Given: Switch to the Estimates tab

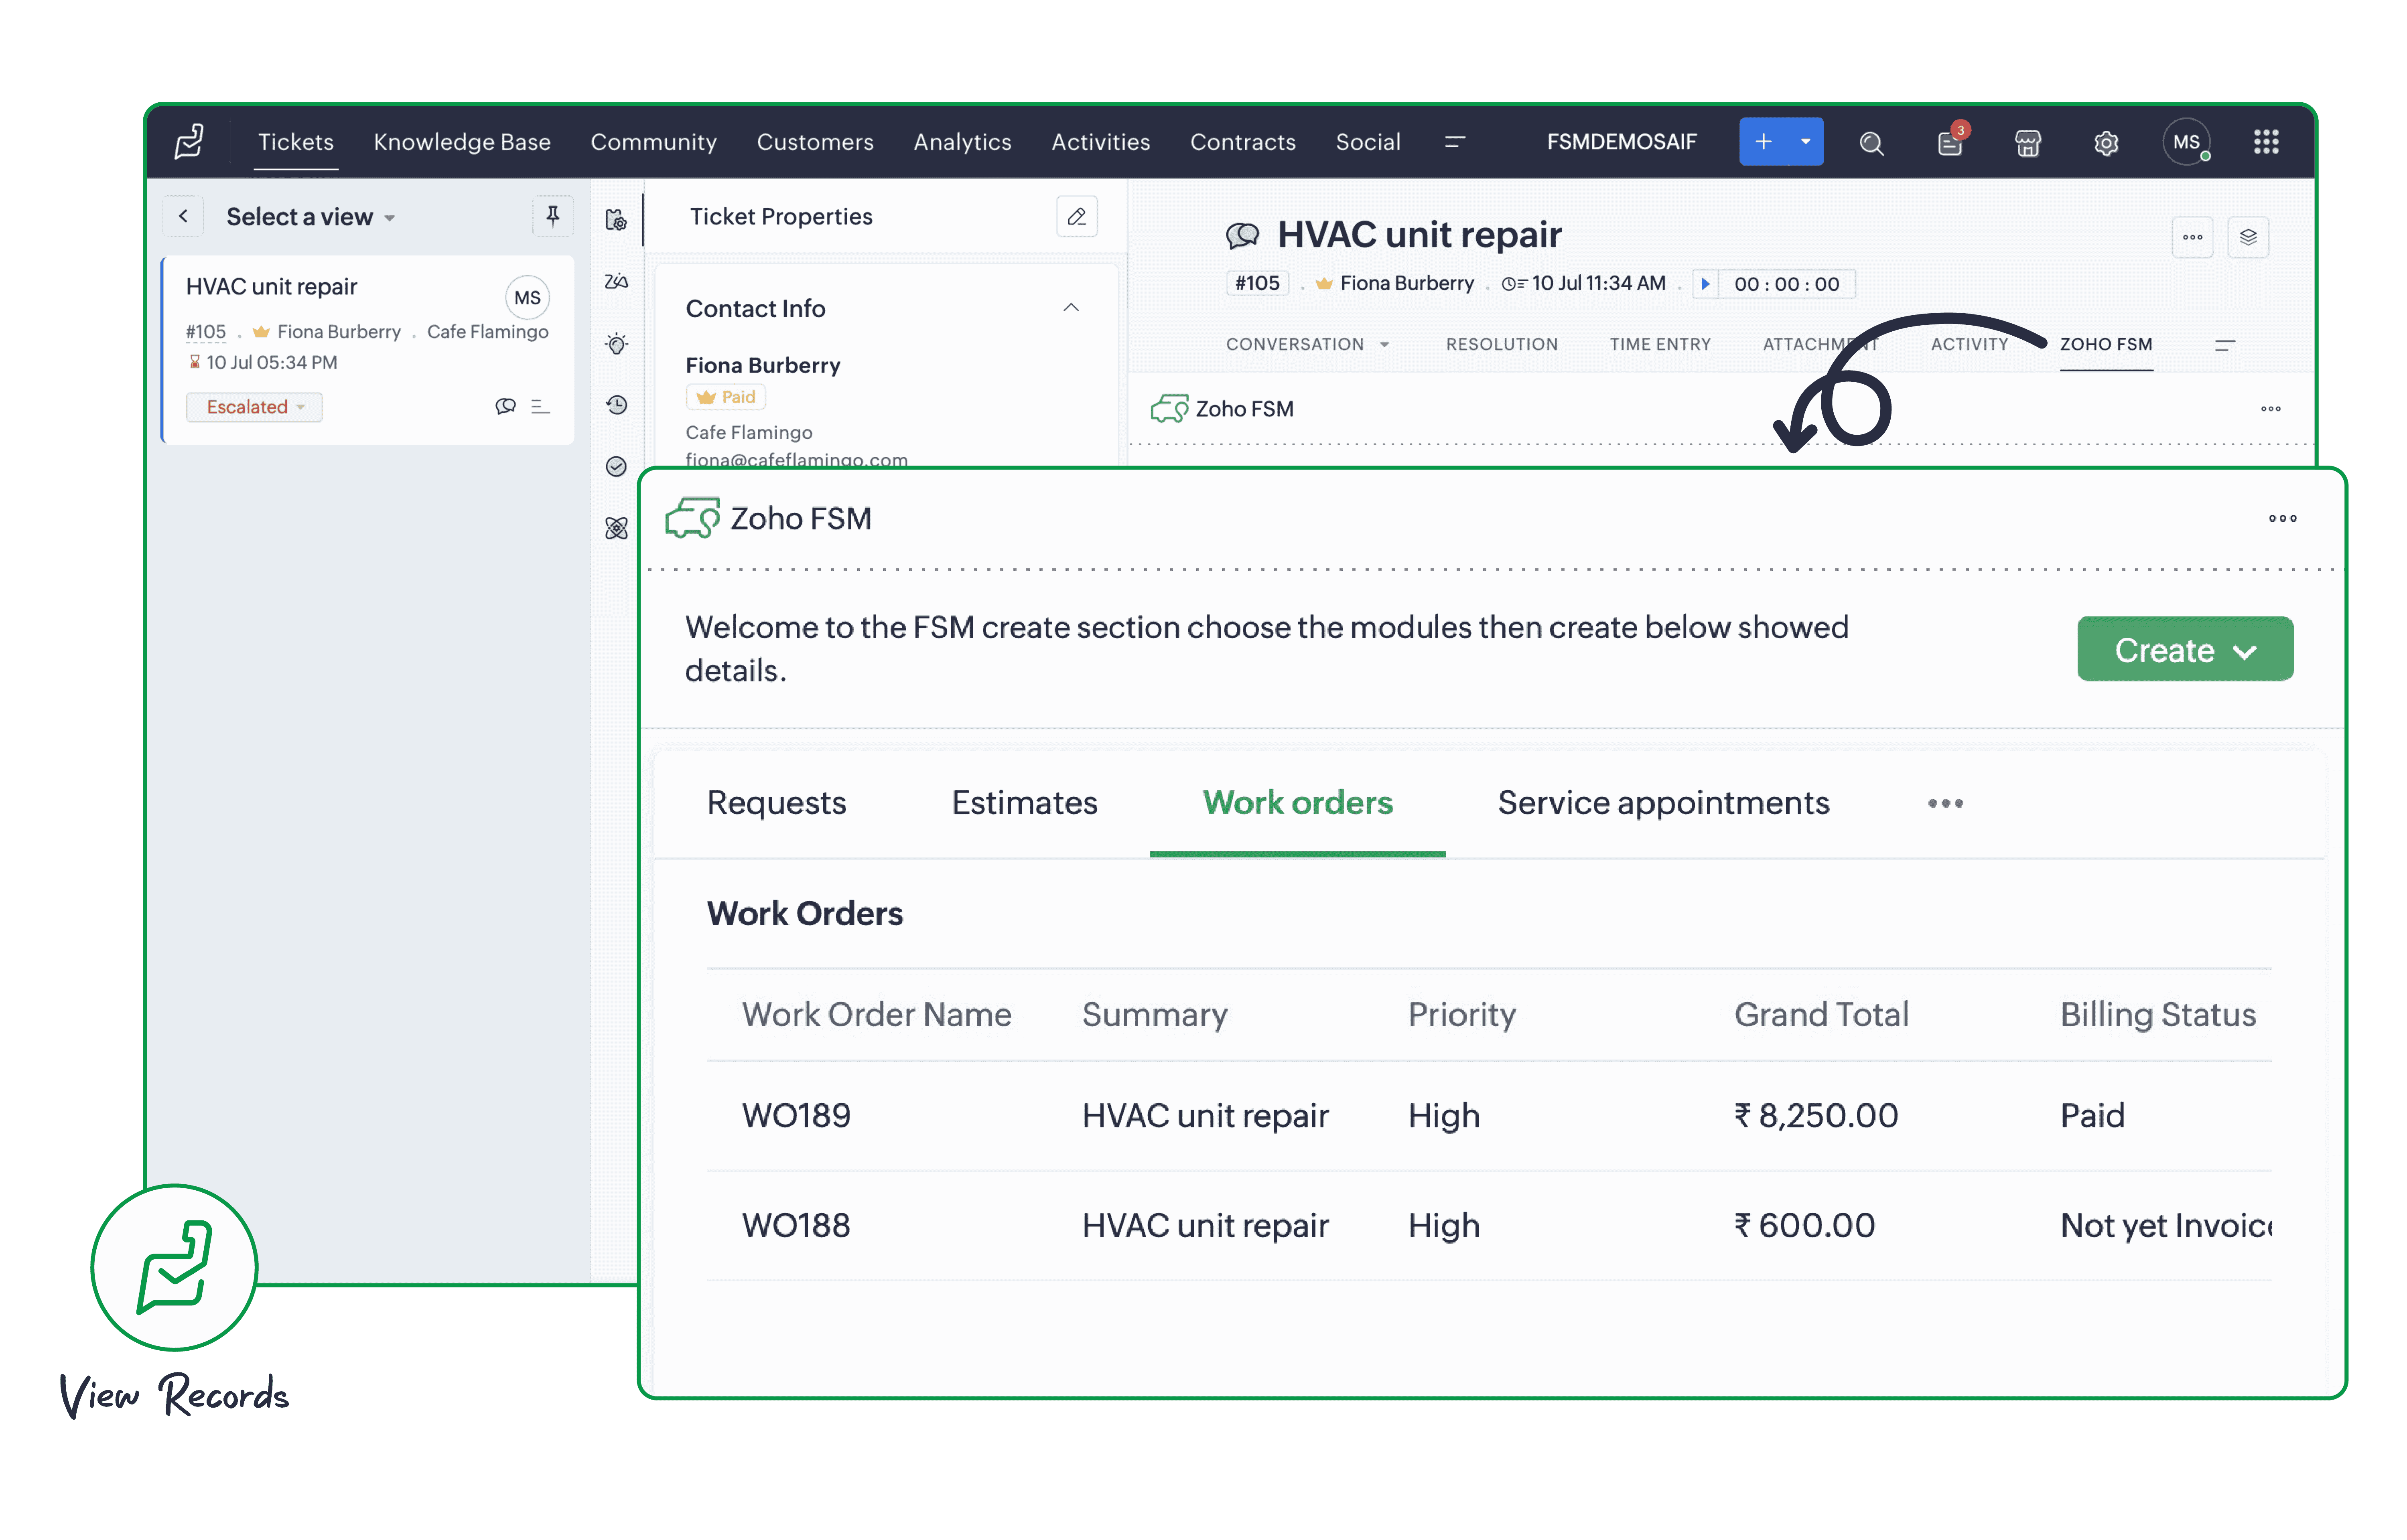Looking at the screenshot, I should coord(1024,803).
